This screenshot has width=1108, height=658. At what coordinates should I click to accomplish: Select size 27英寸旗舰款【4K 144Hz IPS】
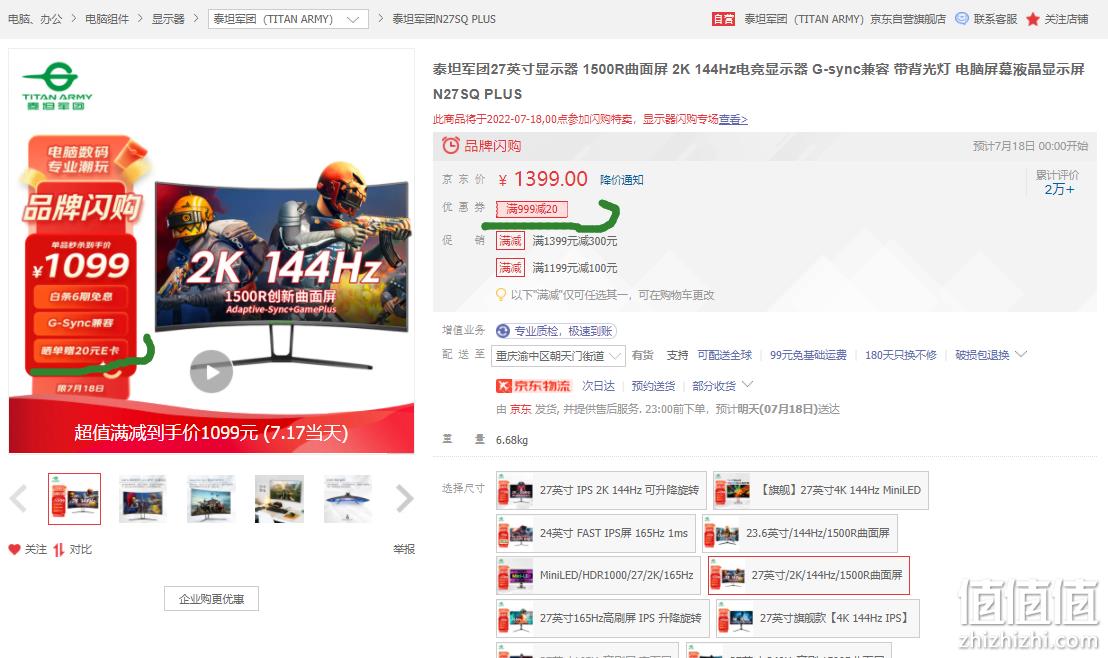coord(818,618)
